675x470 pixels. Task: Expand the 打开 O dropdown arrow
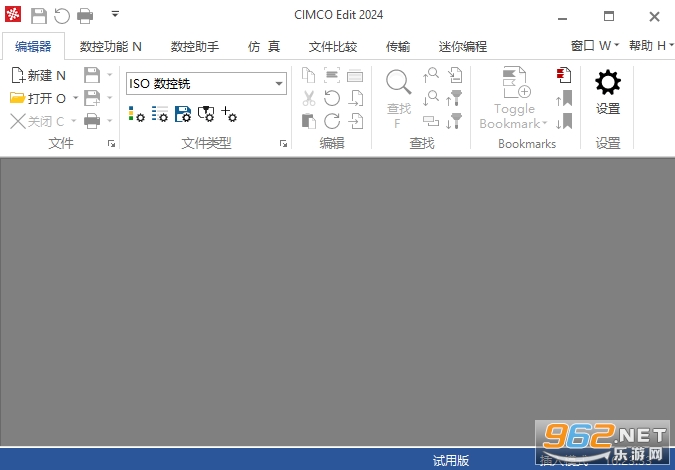(75, 98)
